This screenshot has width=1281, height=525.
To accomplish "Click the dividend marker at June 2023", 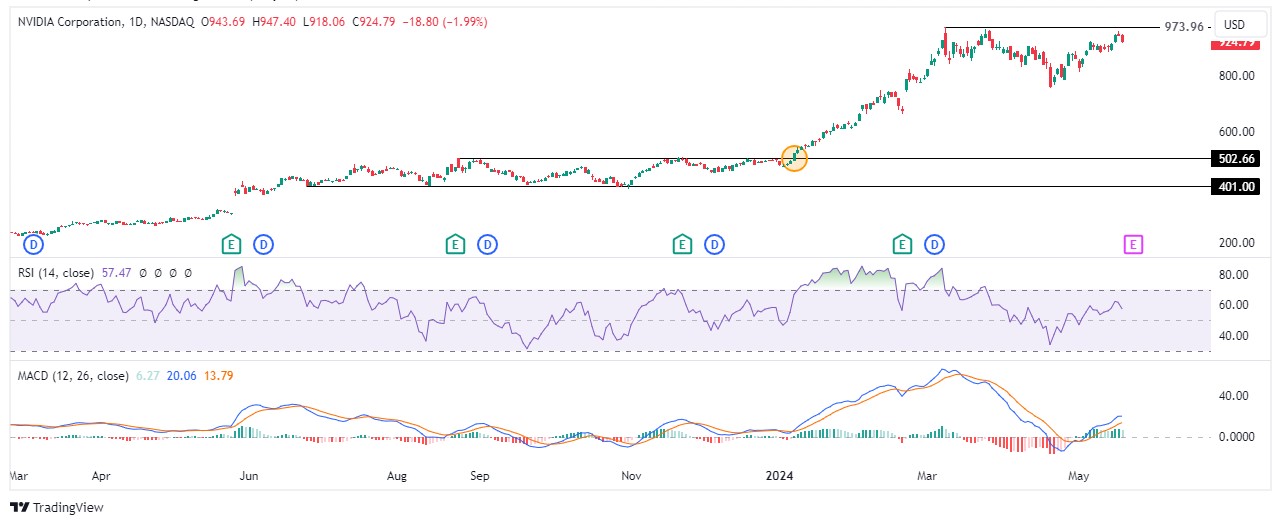I will 263,244.
